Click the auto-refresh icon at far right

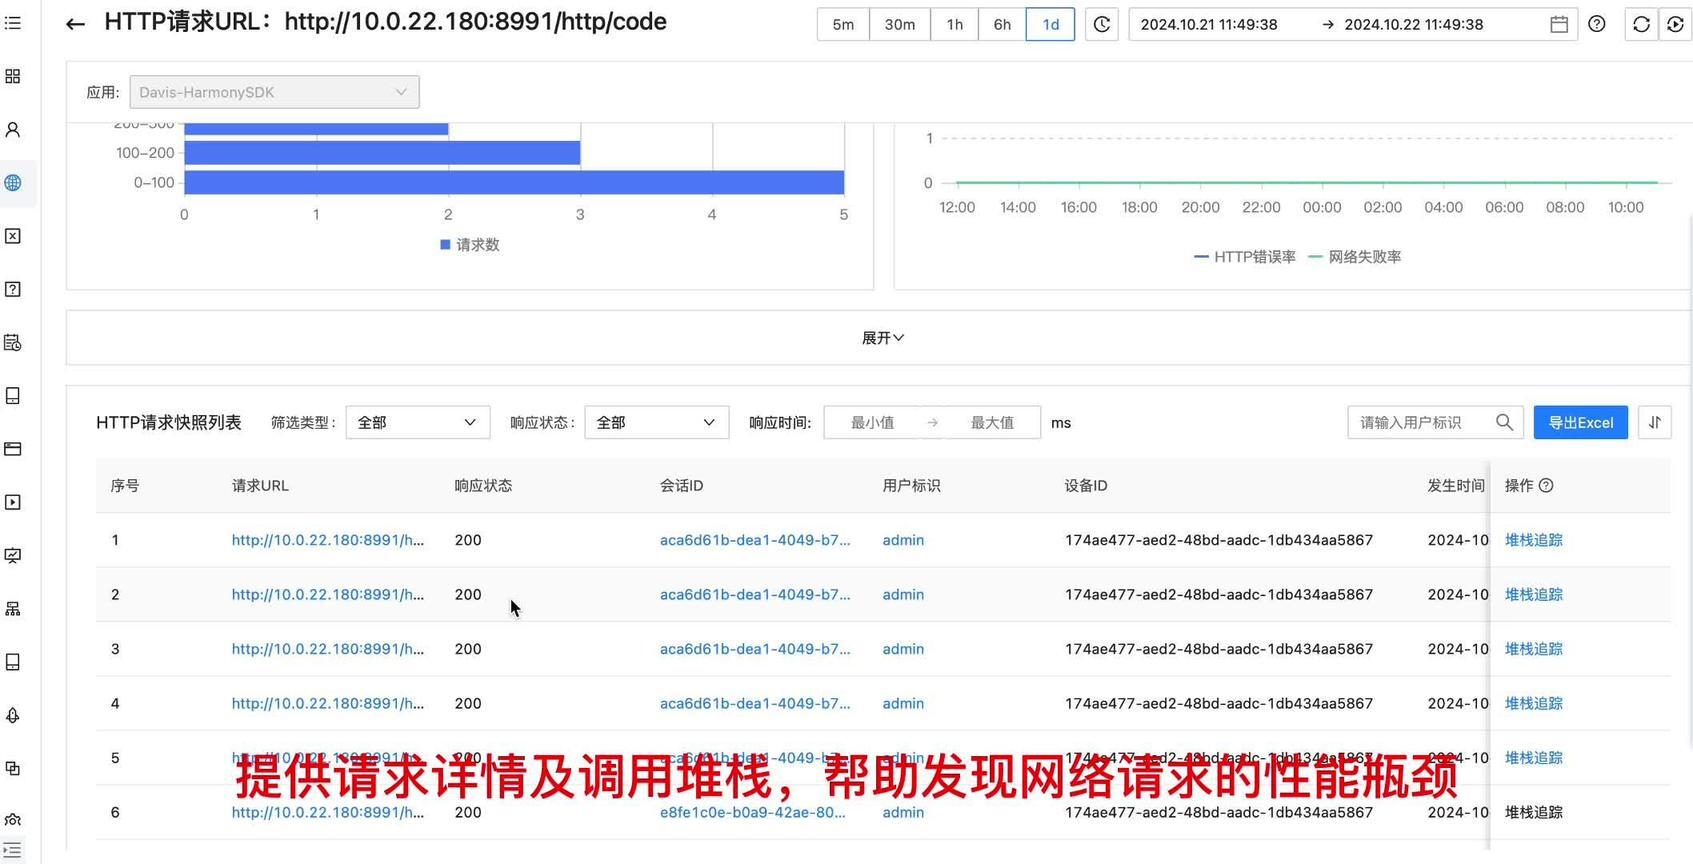coord(1675,24)
